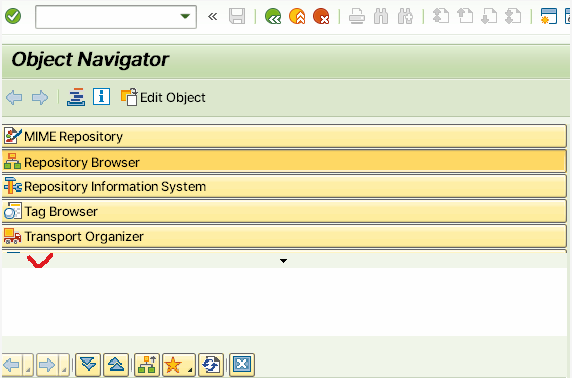This screenshot has height=378, width=572.
Task: Click the green Back icon
Action: 273,16
